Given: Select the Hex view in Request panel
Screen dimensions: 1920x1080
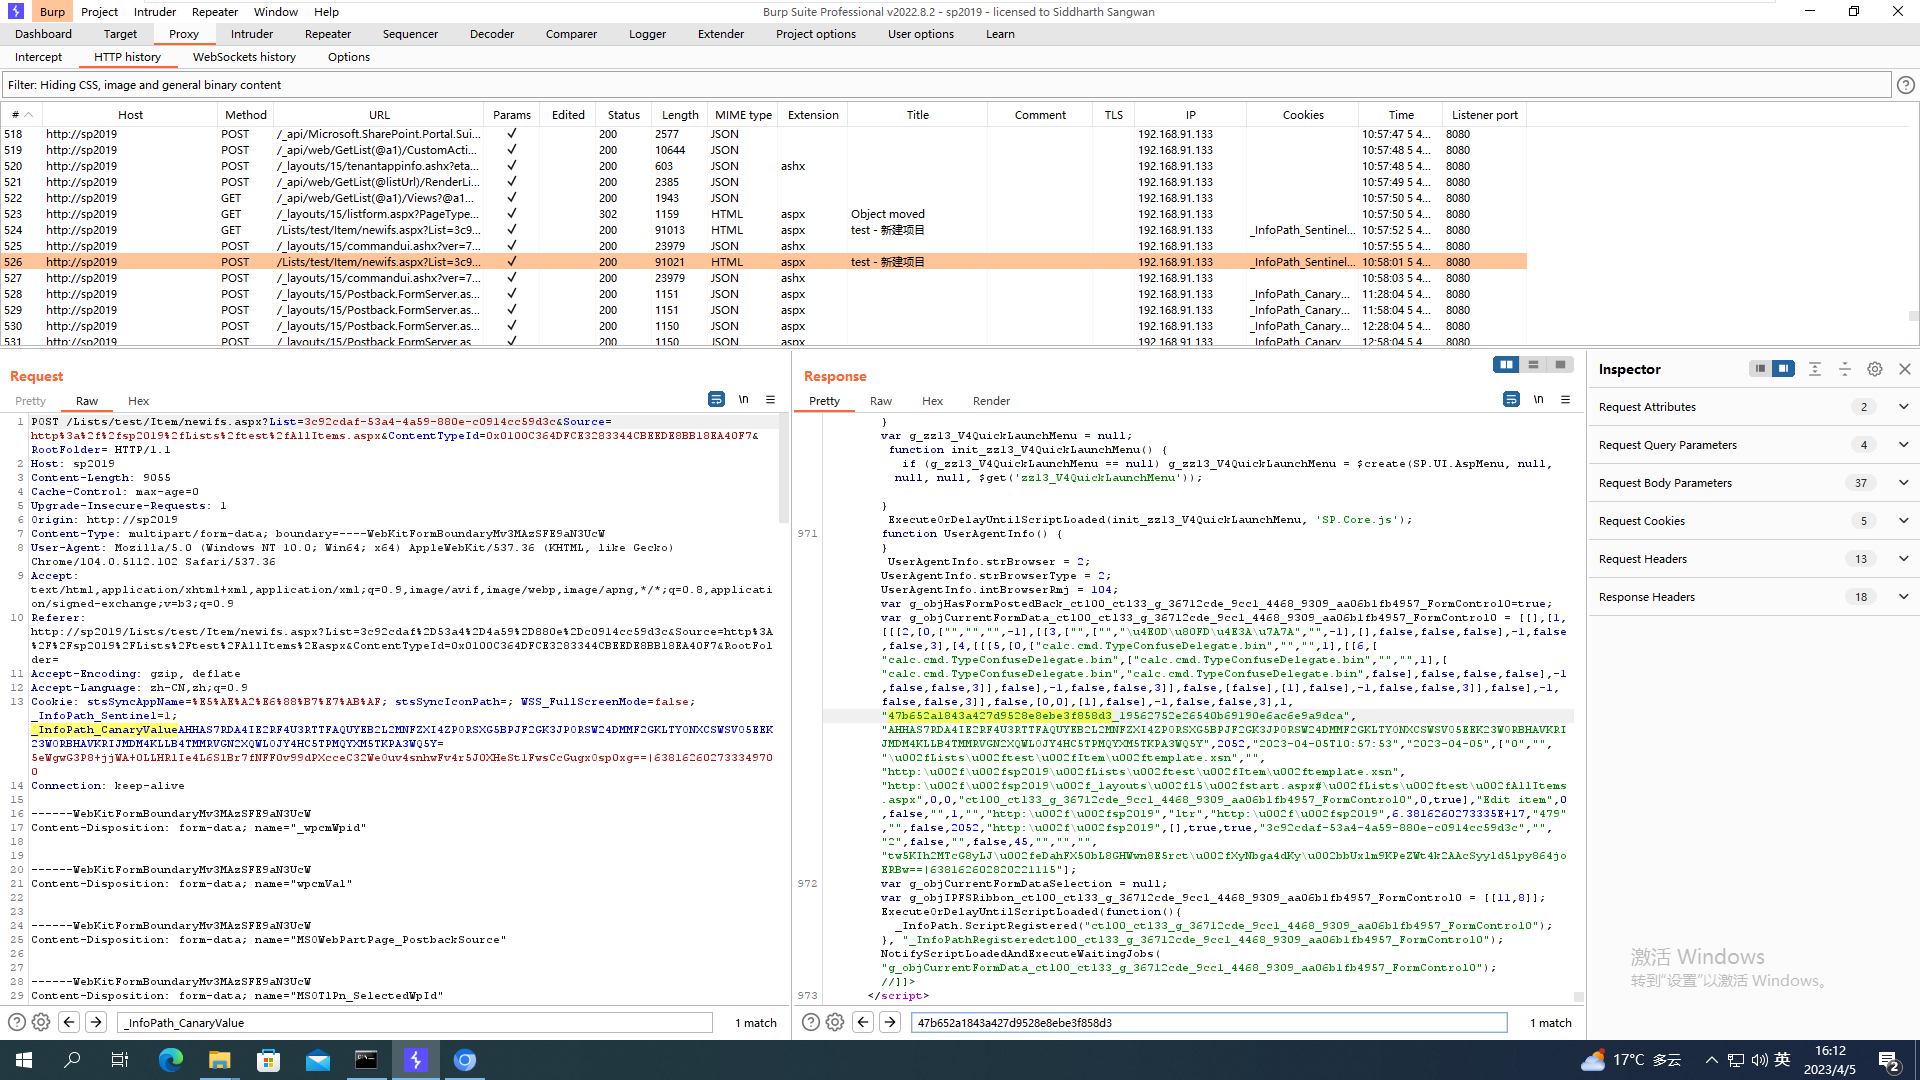Looking at the screenshot, I should pos(138,401).
